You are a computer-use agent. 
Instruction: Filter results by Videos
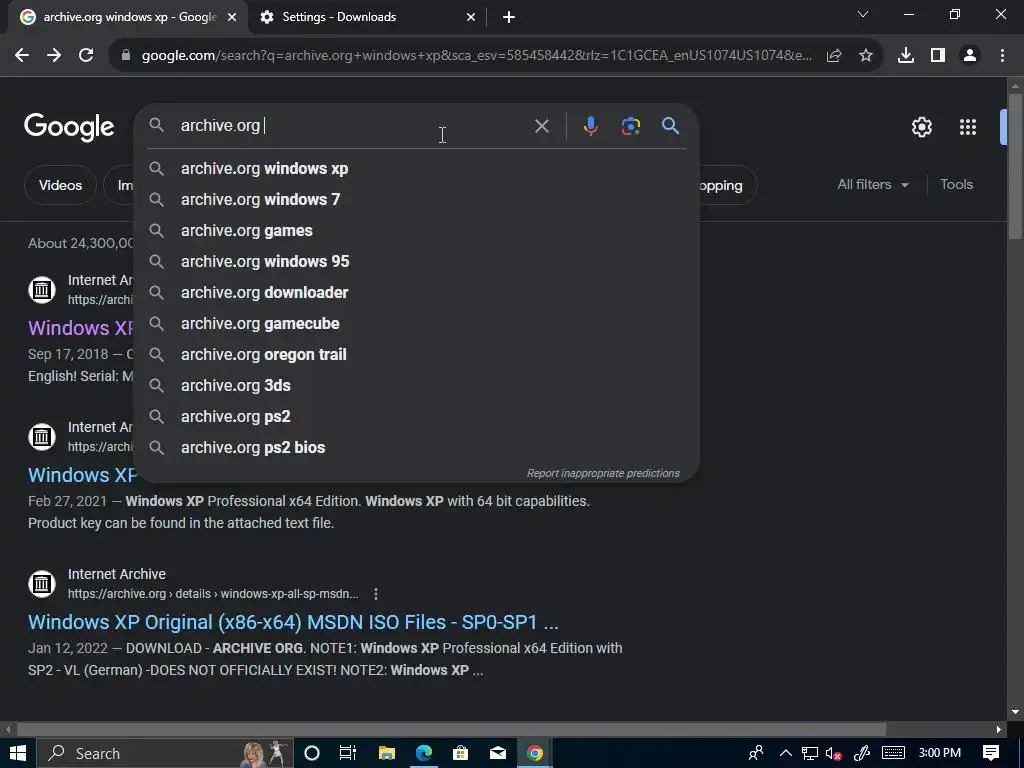point(60,185)
